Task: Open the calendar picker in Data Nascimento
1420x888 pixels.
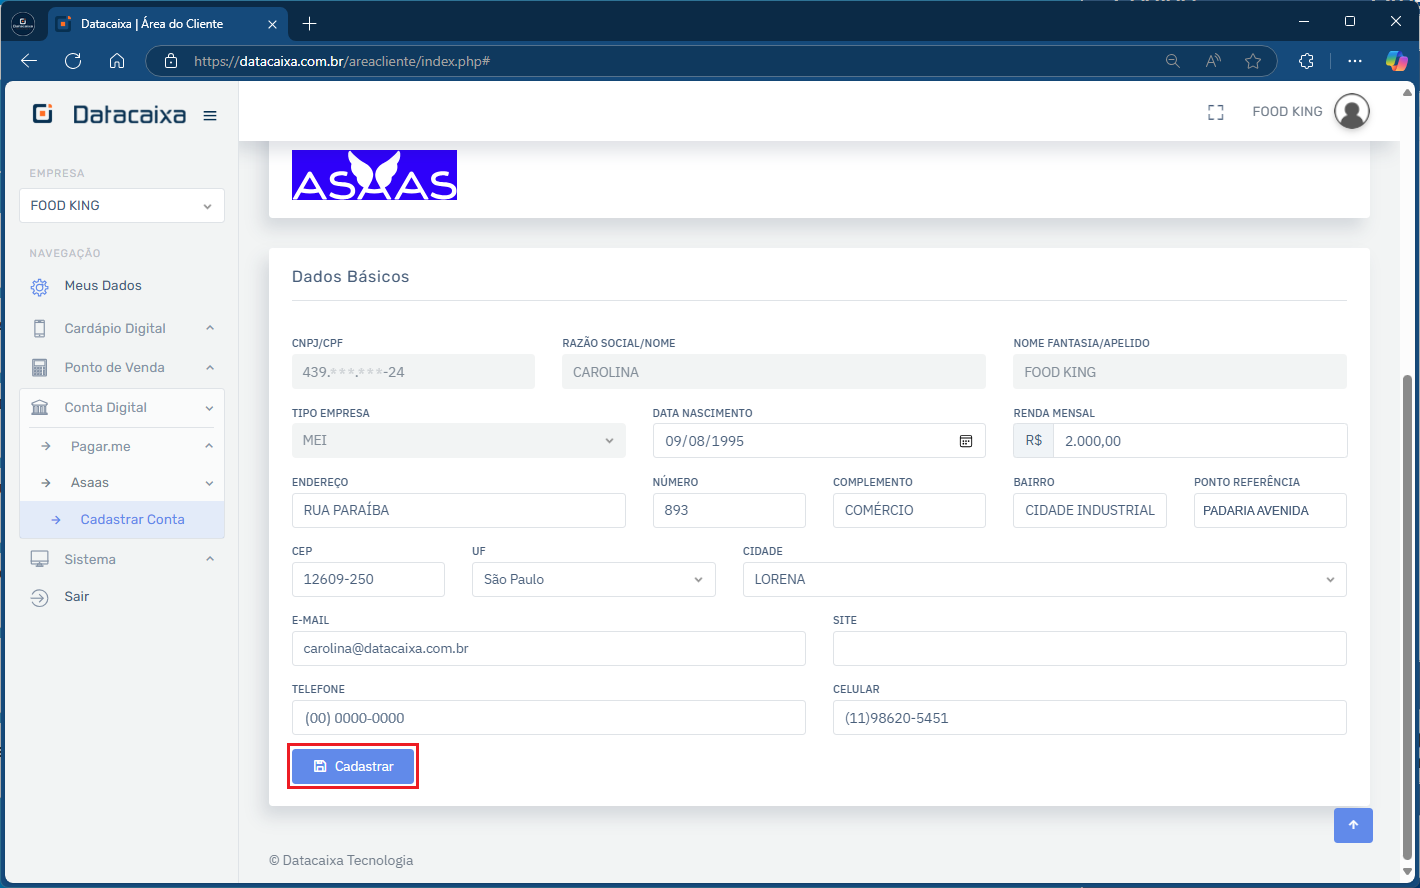Action: 965,441
